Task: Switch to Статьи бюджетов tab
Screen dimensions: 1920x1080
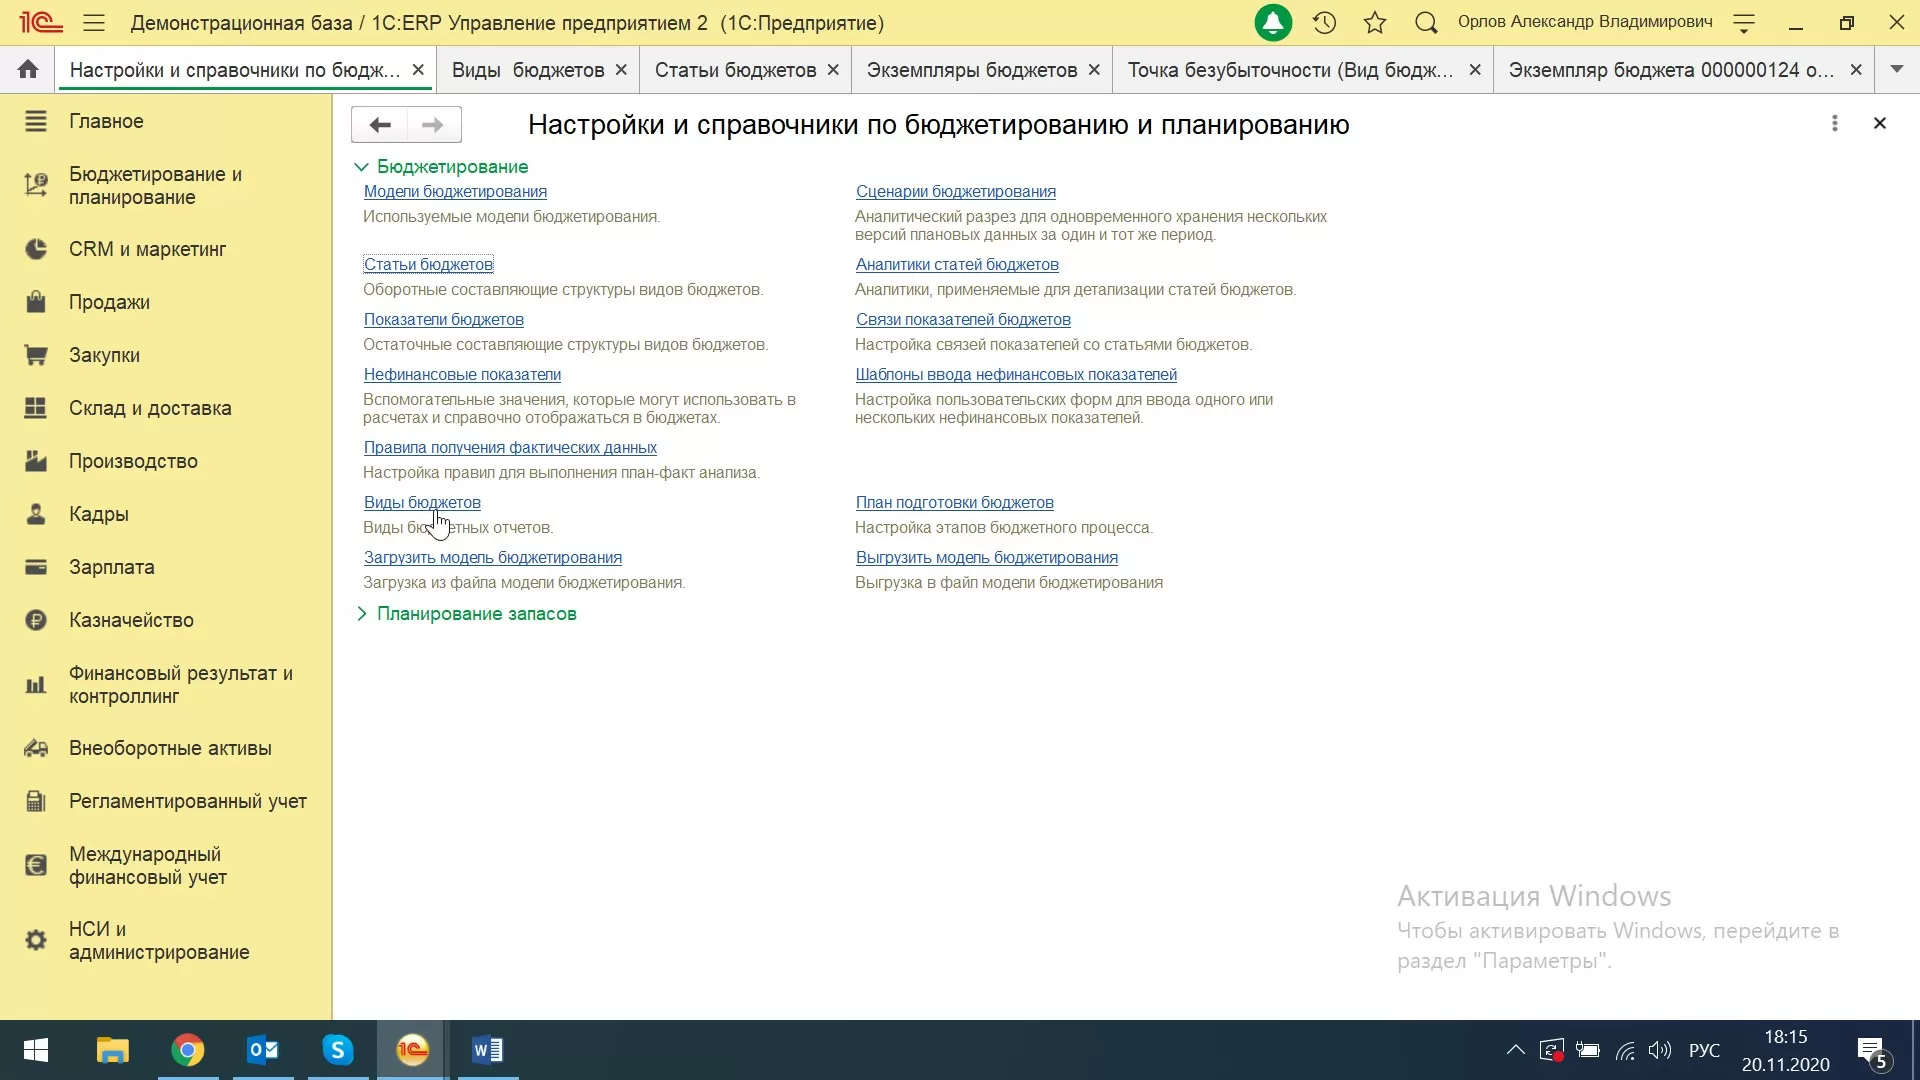Action: tap(735, 70)
